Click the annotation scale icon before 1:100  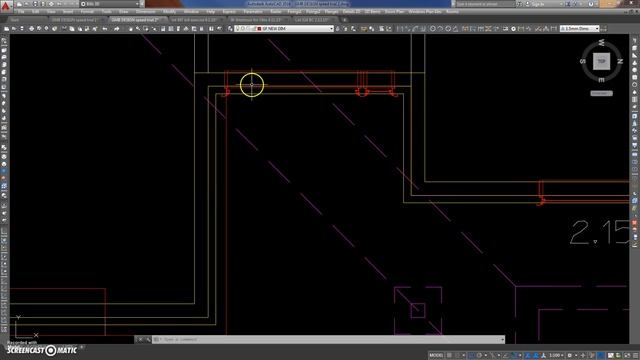click(544, 356)
